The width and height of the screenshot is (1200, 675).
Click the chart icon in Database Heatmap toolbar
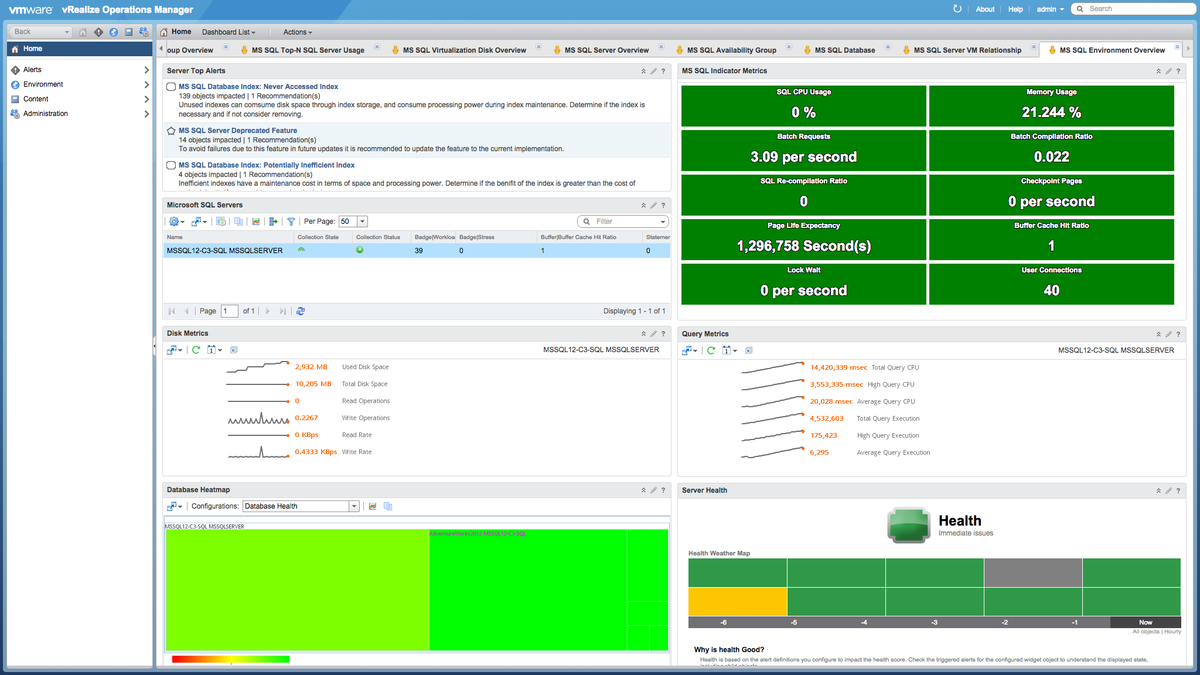[x=372, y=506]
